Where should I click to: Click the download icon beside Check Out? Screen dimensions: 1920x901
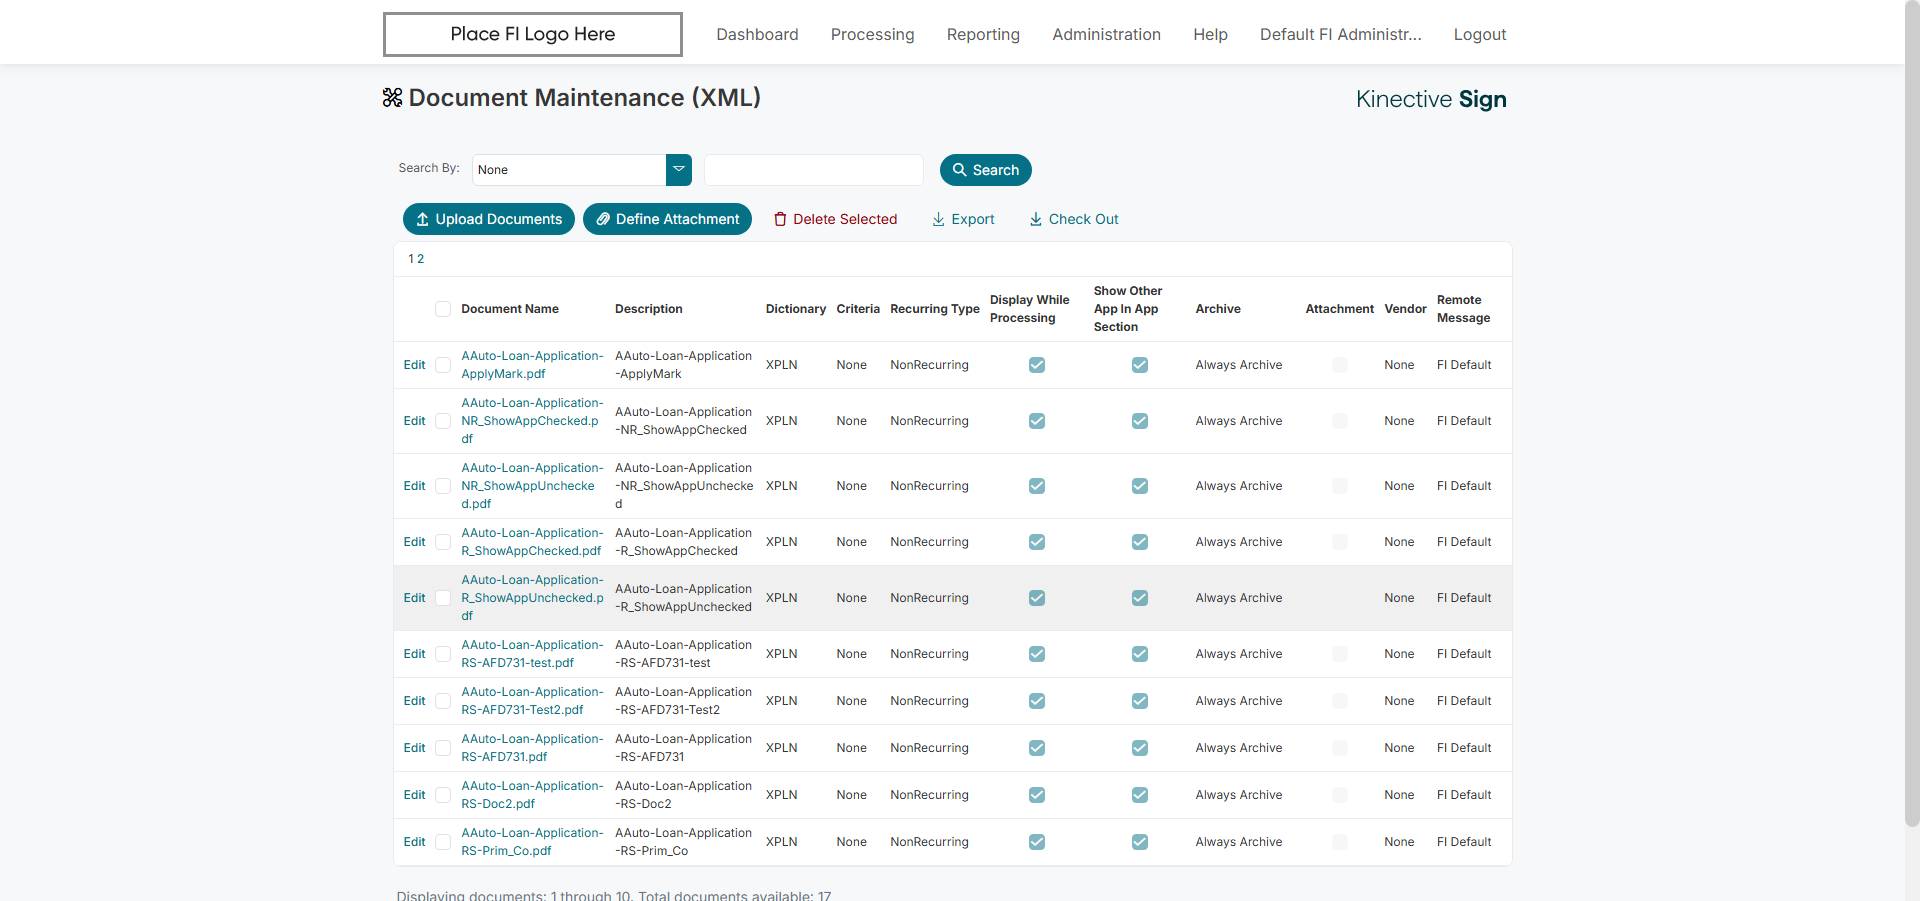tap(1036, 219)
